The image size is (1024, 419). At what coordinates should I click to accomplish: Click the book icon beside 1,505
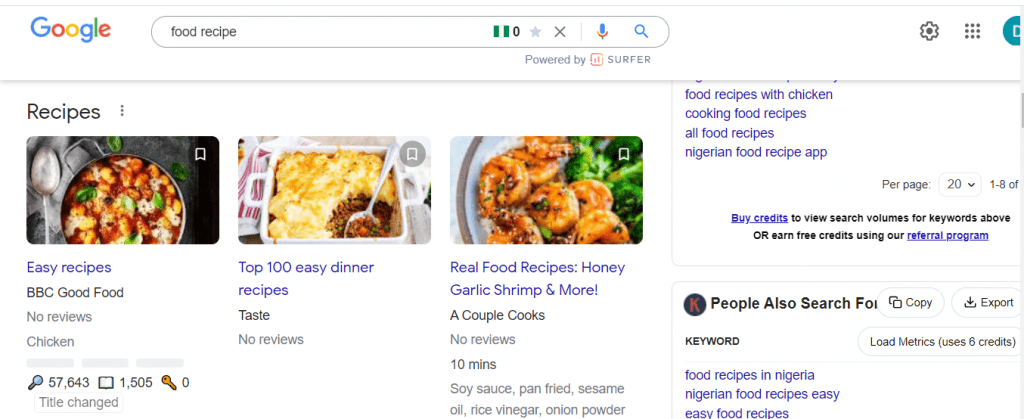[x=106, y=382]
